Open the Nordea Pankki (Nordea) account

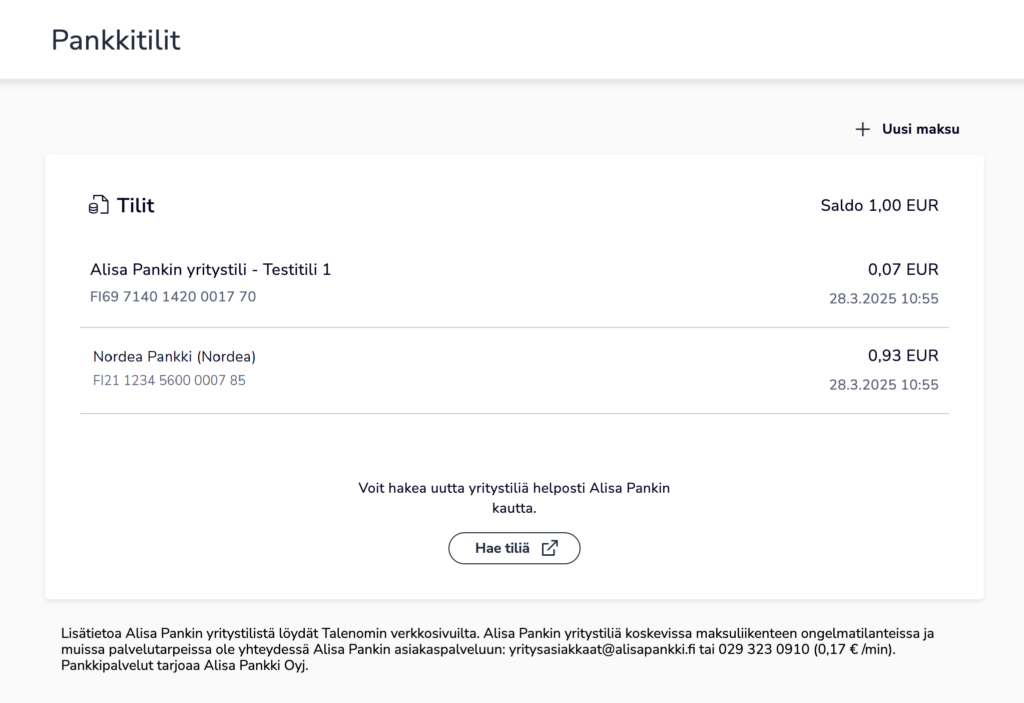pyautogui.click(x=514, y=370)
